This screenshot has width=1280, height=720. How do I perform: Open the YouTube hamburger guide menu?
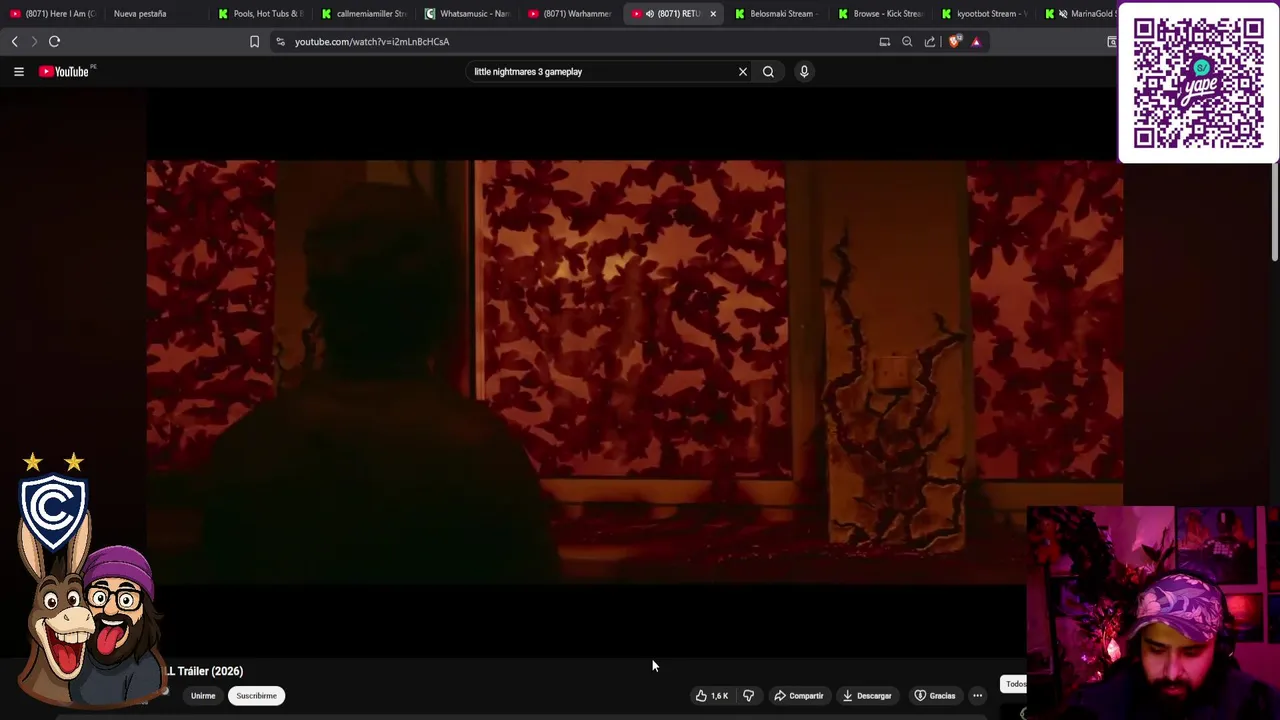pyautogui.click(x=18, y=71)
